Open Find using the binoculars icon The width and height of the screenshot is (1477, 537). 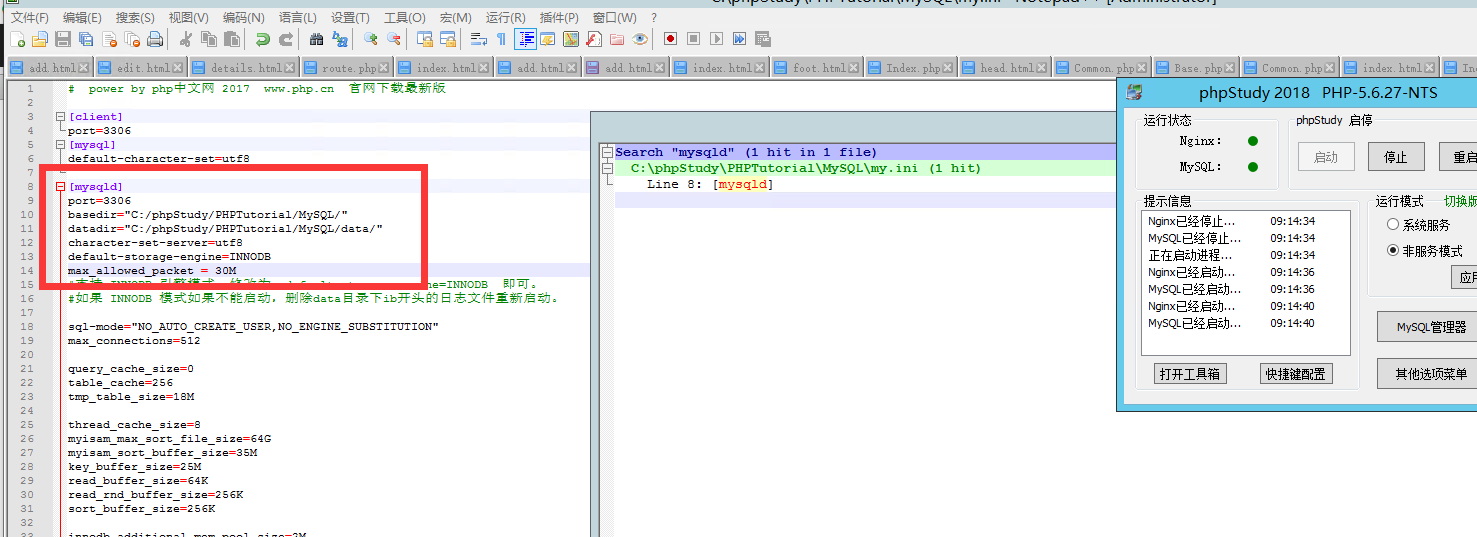pyautogui.click(x=316, y=39)
